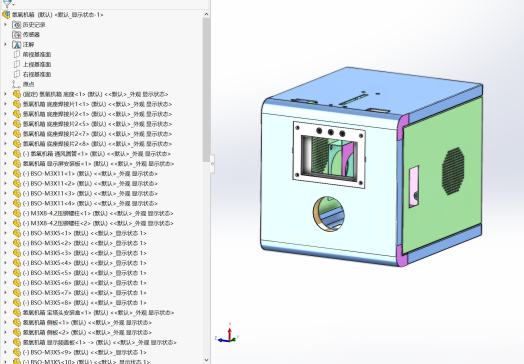Click the 历史记录 history folder icon

point(16,25)
